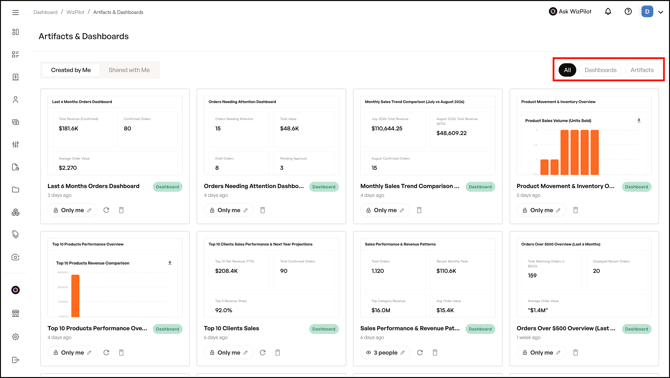Viewport: 670px width, 378px height.
Task: Change sharing for Orders Needing Attention Dashboard
Action: coord(229,210)
